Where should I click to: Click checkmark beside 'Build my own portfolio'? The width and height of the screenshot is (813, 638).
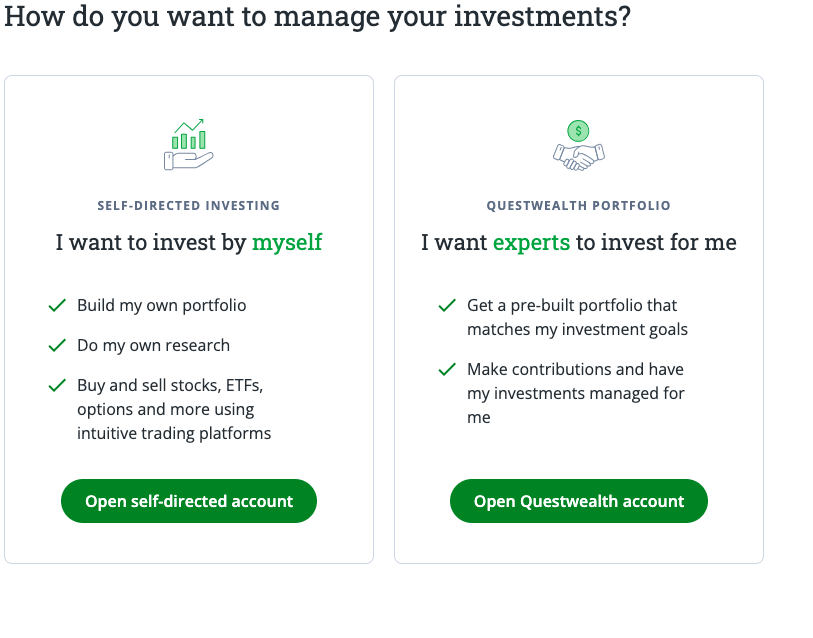(57, 304)
